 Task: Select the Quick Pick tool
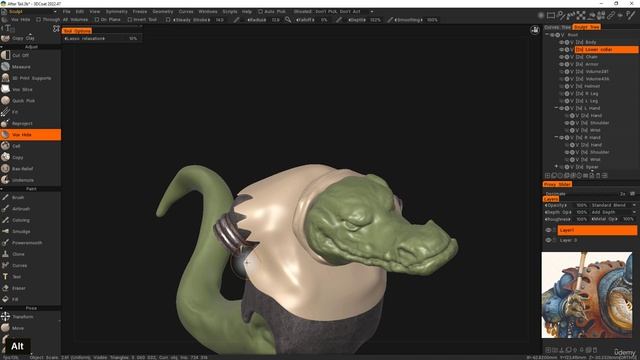(x=31, y=100)
